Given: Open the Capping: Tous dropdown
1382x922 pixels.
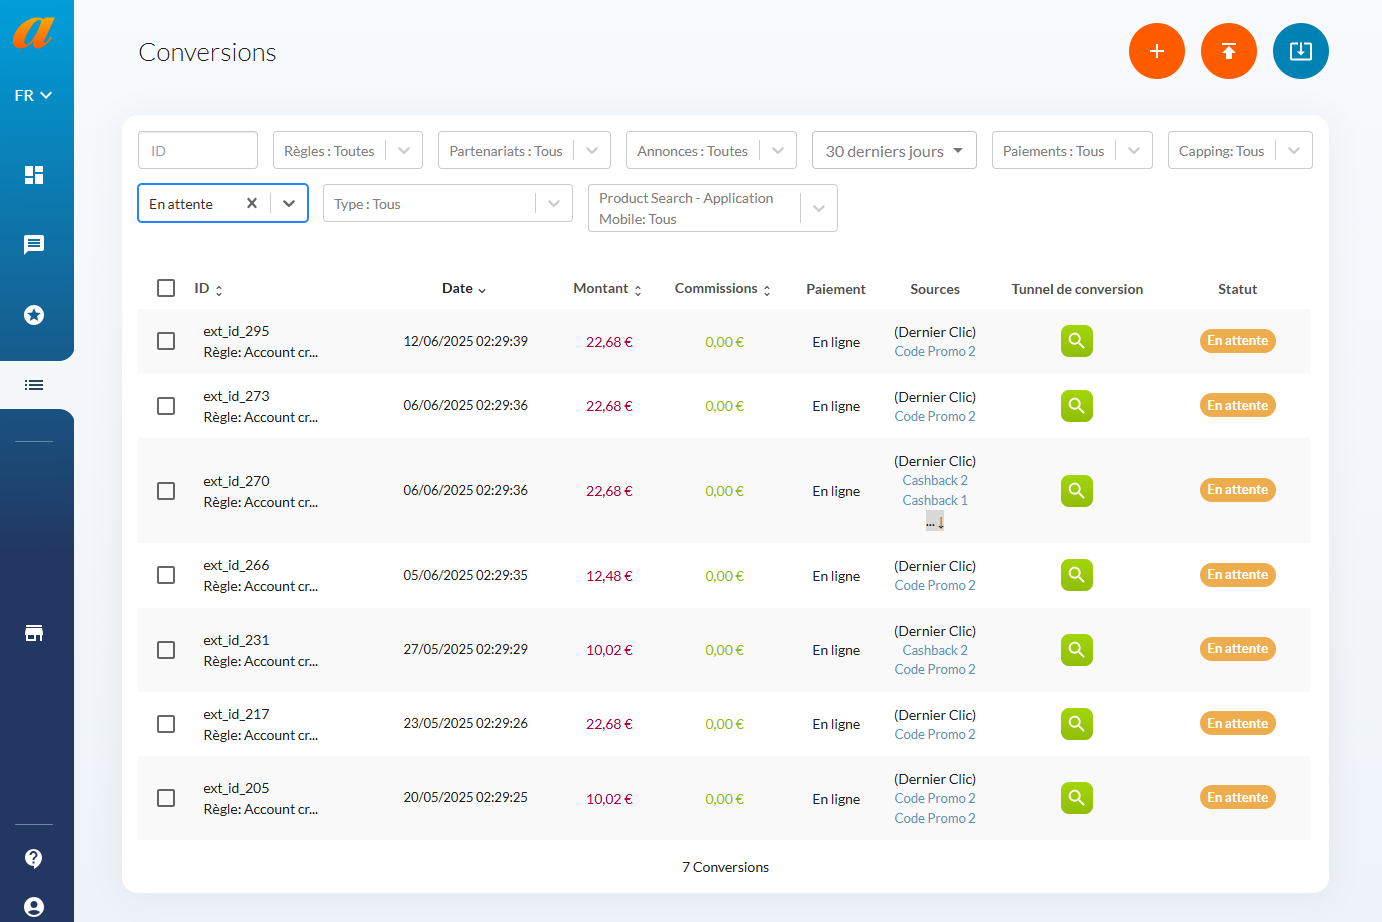Looking at the screenshot, I should coord(1240,150).
